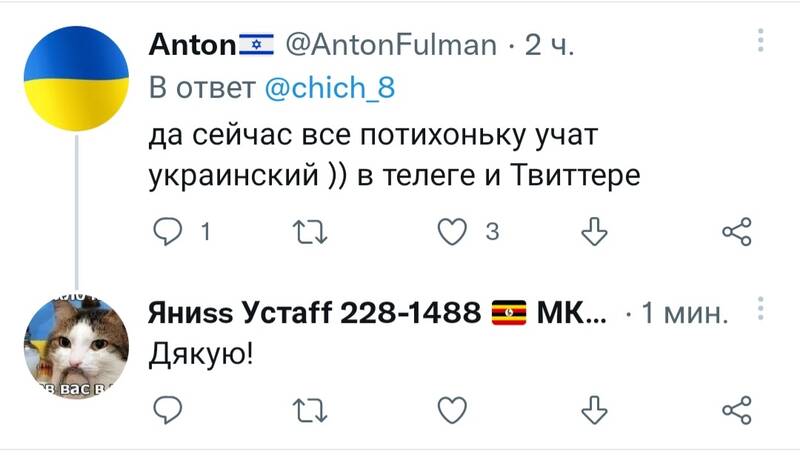800x457 pixels.
Task: Like Anton's tweet with the heart icon
Action: coord(452,232)
